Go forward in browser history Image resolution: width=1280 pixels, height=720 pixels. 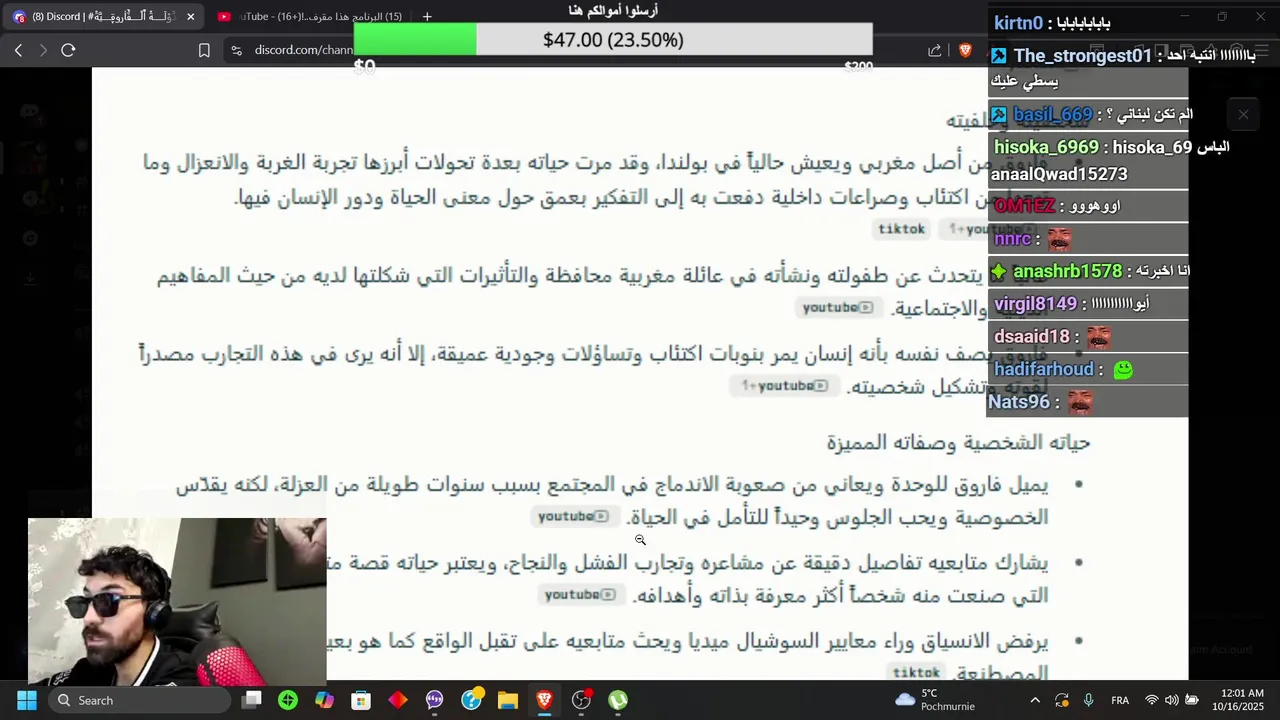click(x=42, y=50)
